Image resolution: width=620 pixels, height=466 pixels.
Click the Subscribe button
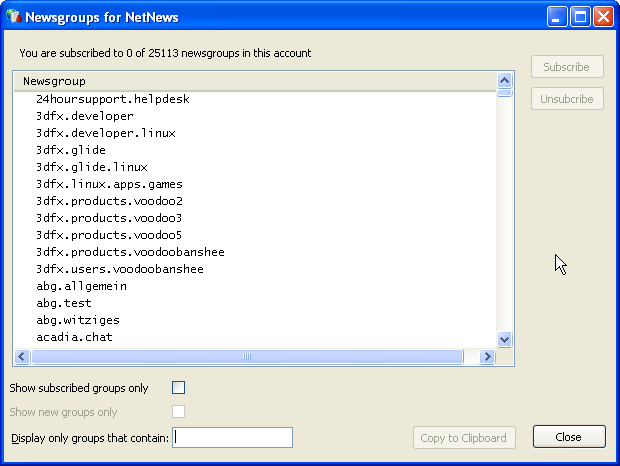567,67
